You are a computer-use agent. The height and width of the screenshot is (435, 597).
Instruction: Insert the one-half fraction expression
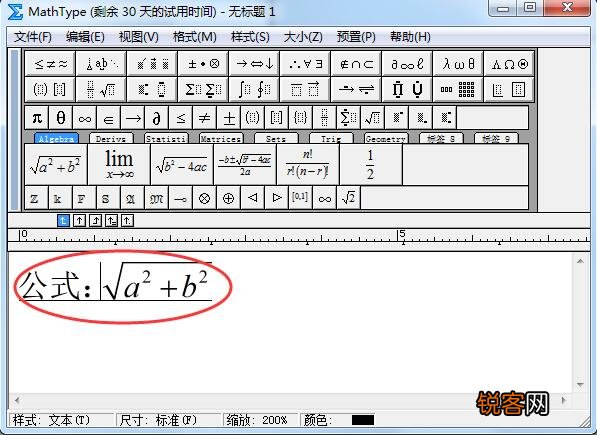pyautogui.click(x=371, y=164)
